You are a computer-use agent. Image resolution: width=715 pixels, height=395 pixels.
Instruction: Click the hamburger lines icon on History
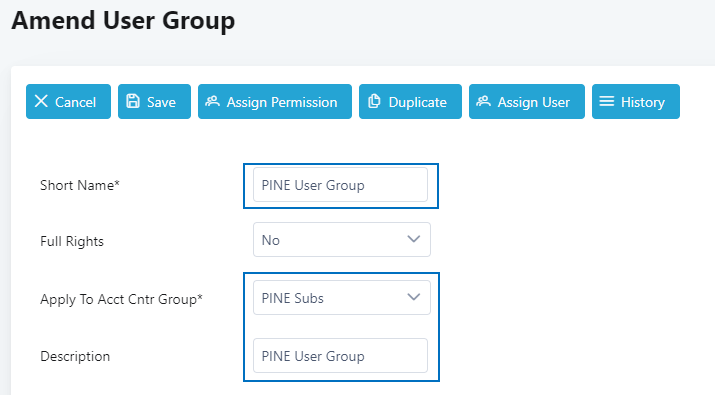[606, 101]
